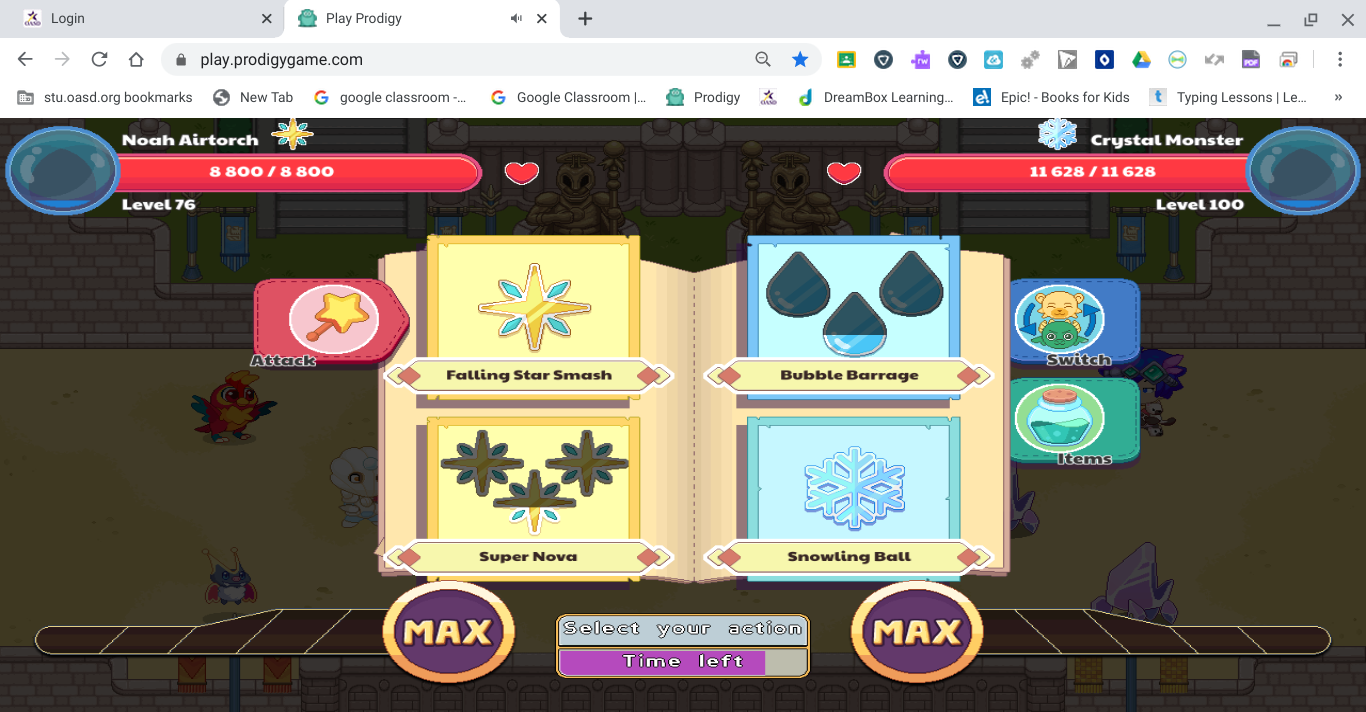1366x712 pixels.
Task: Click the Time left progress bar
Action: click(x=682, y=662)
